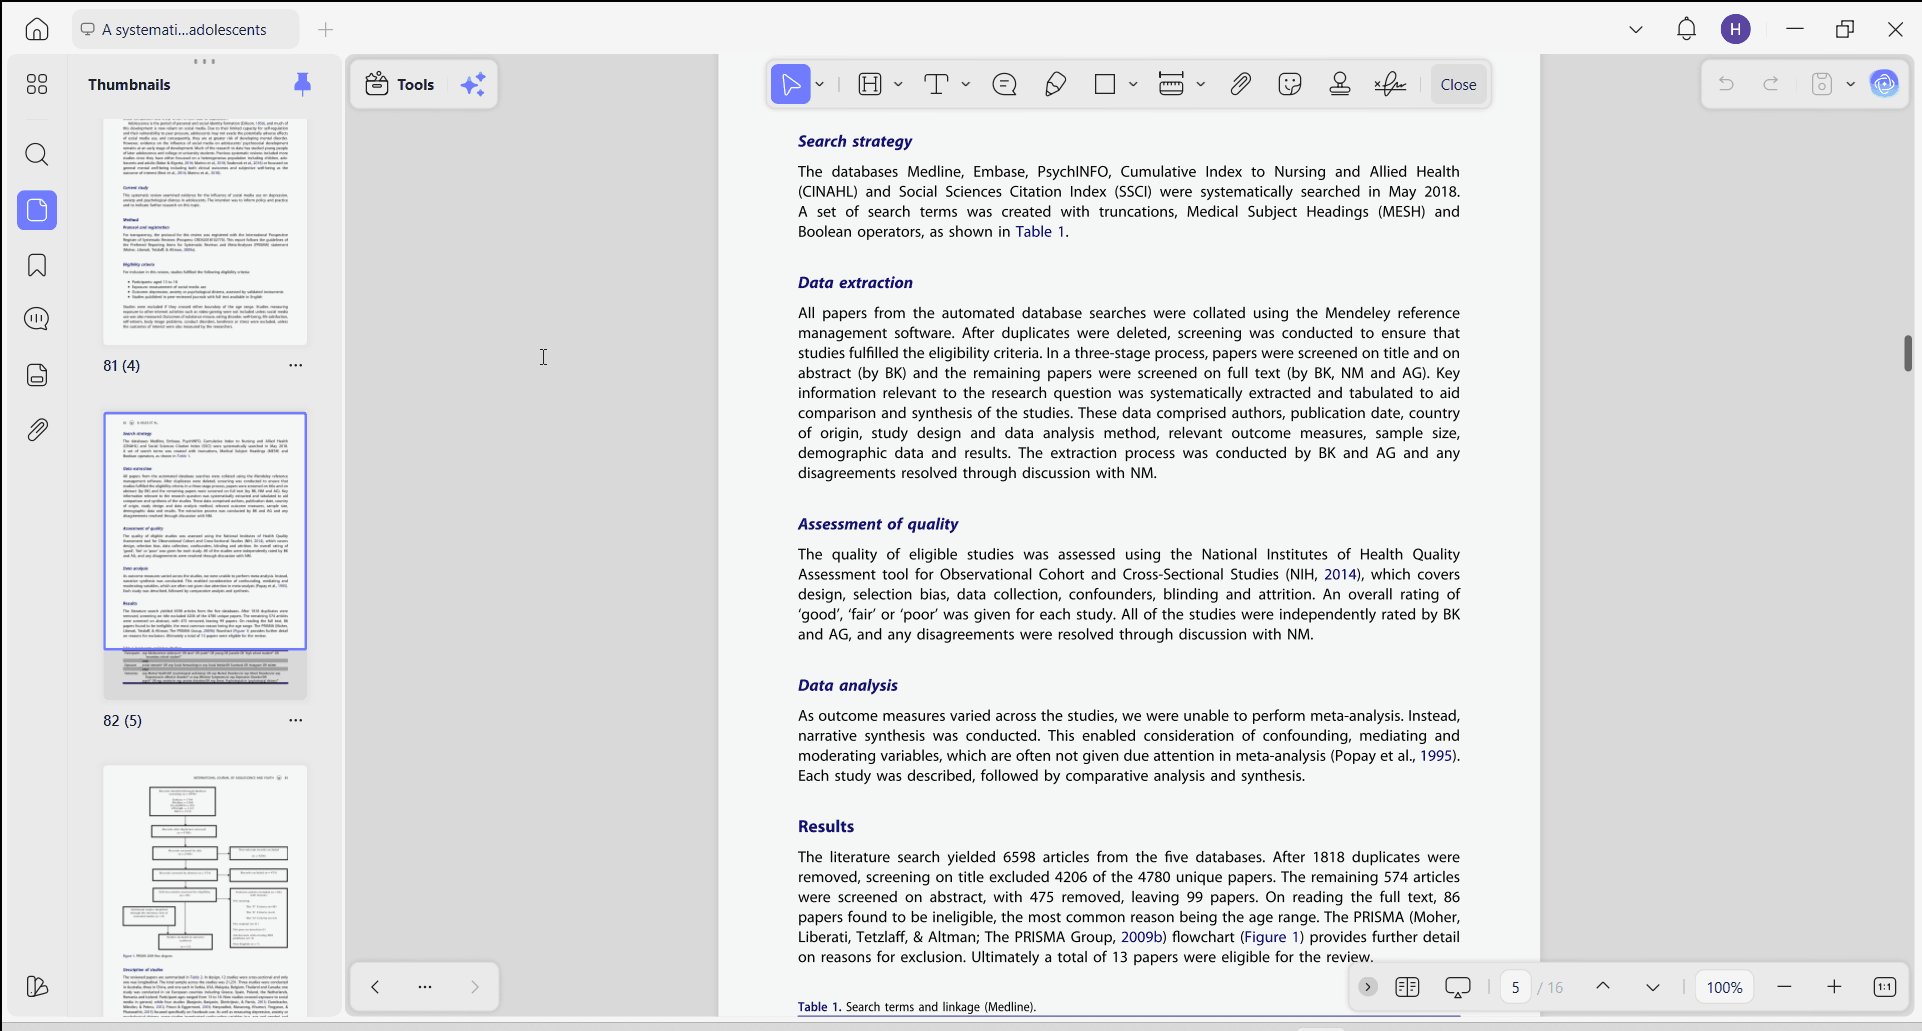Open a new tab with plus
The height and width of the screenshot is (1031, 1922).
[x=326, y=29]
